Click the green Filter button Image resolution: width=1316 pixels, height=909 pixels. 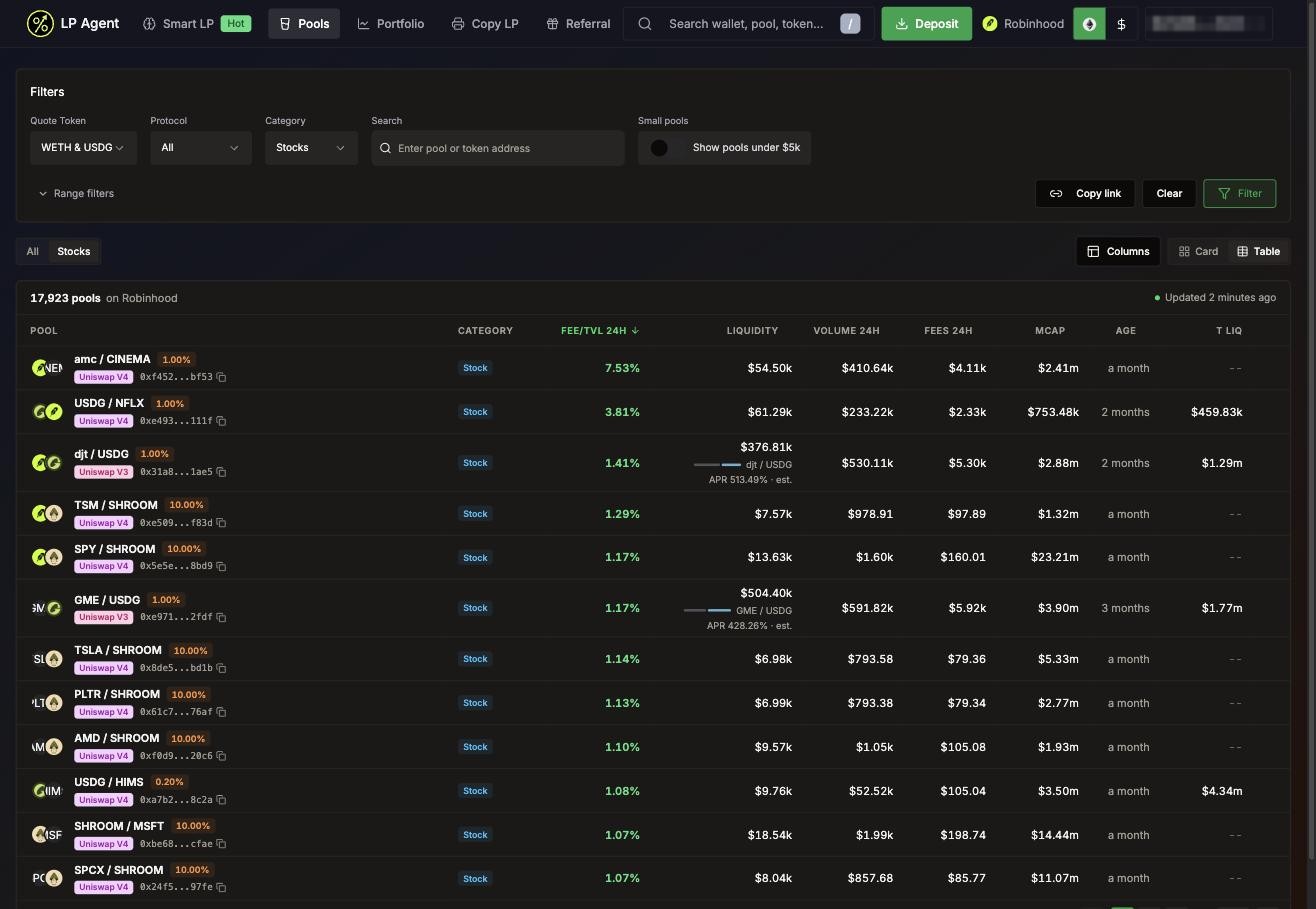coord(1240,193)
